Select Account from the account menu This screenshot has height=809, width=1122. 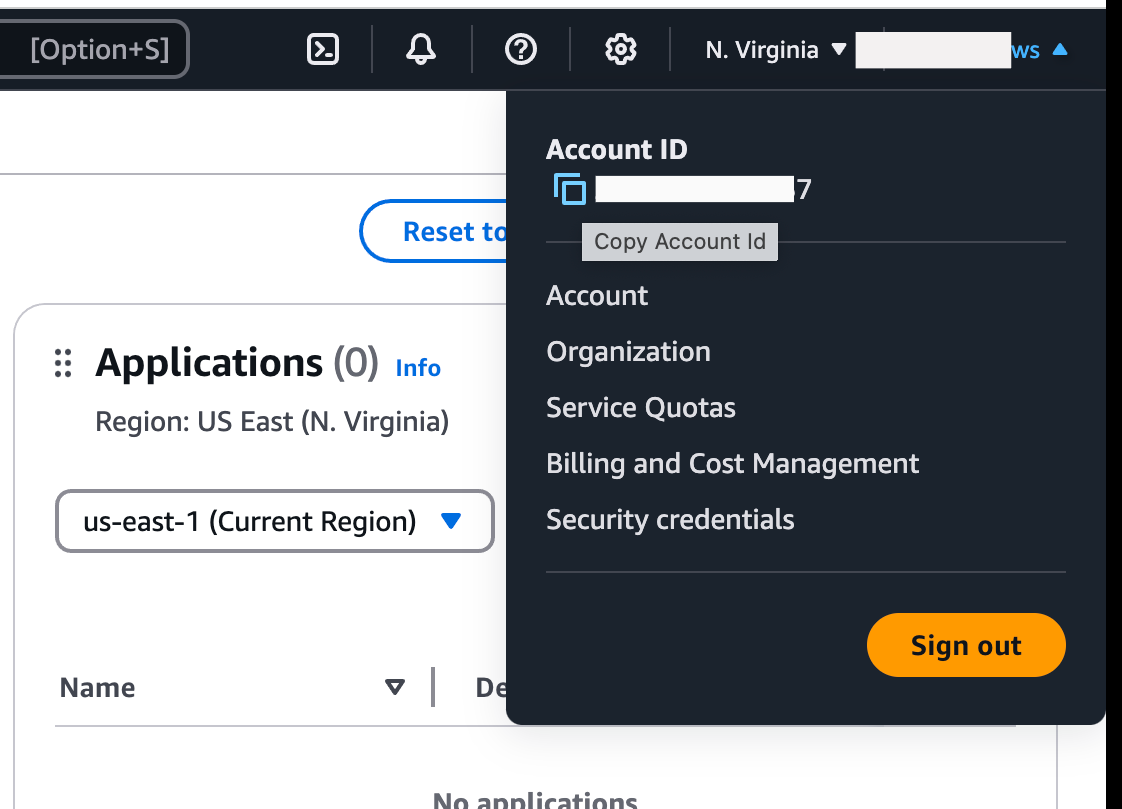(x=597, y=296)
